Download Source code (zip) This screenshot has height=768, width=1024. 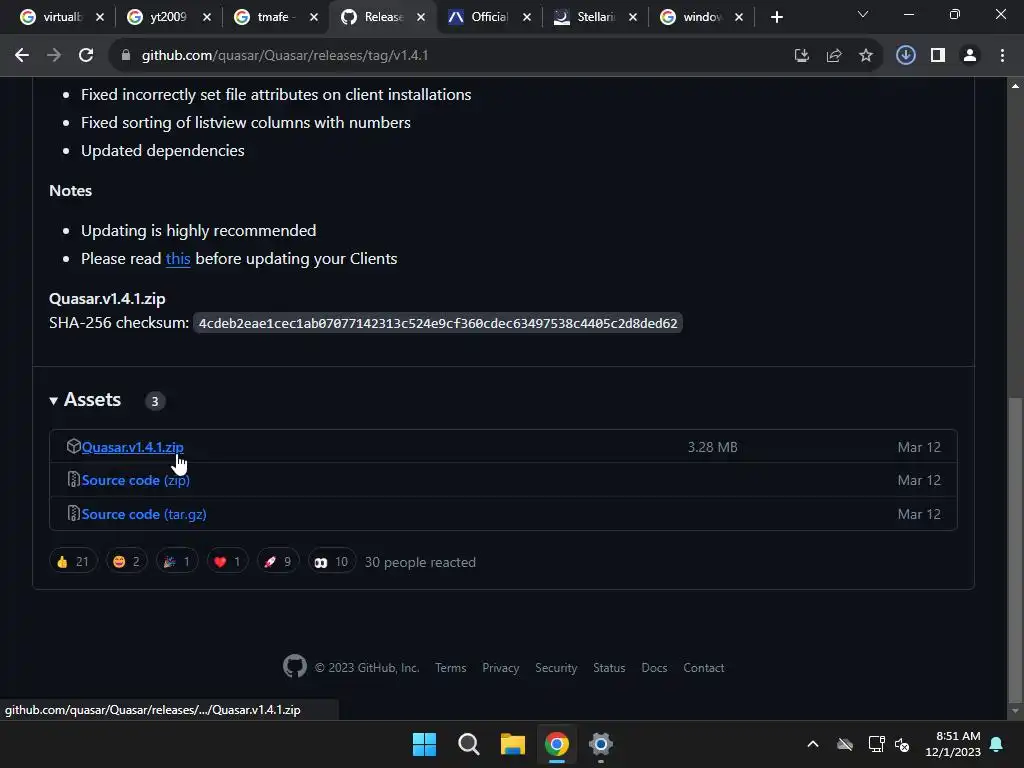click(136, 480)
